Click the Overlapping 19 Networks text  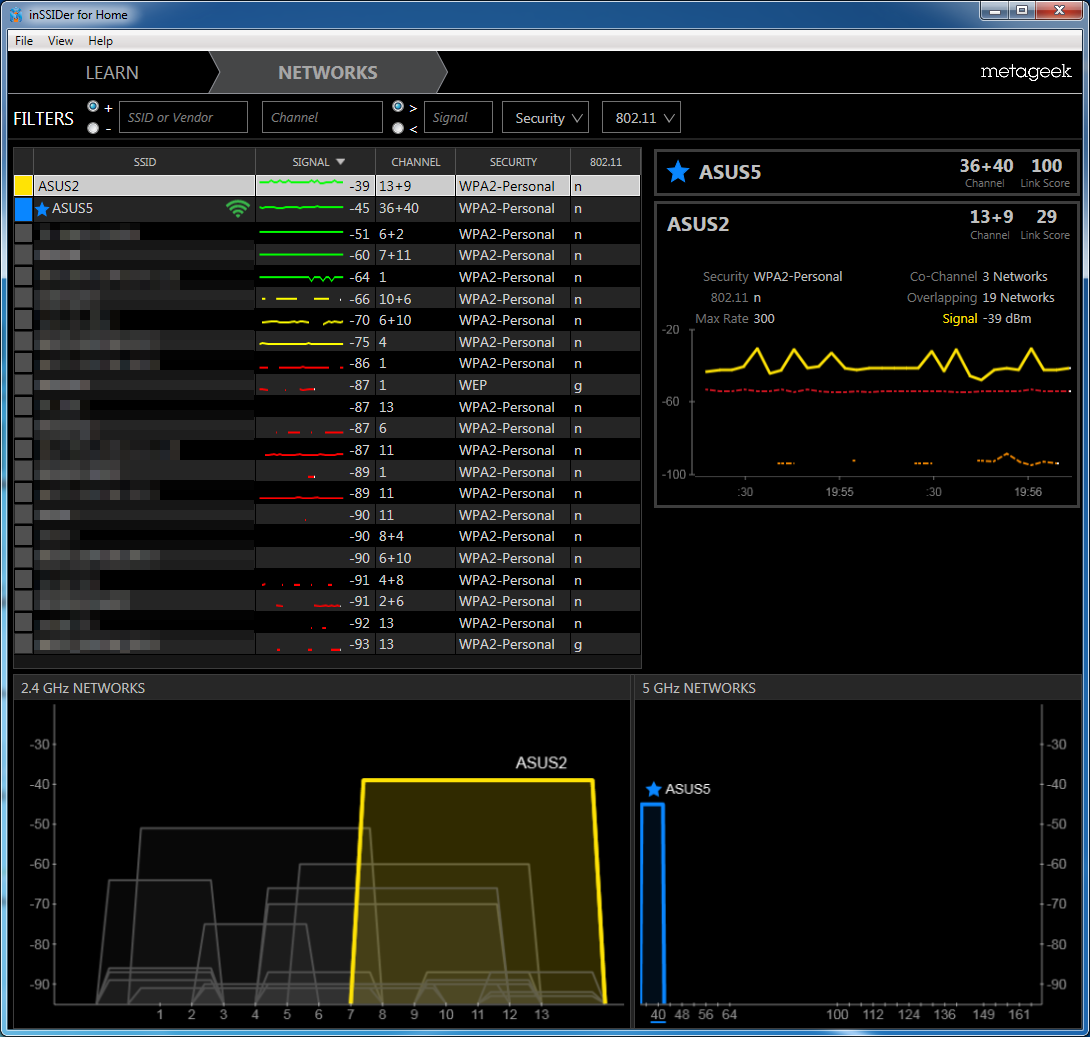coord(980,297)
